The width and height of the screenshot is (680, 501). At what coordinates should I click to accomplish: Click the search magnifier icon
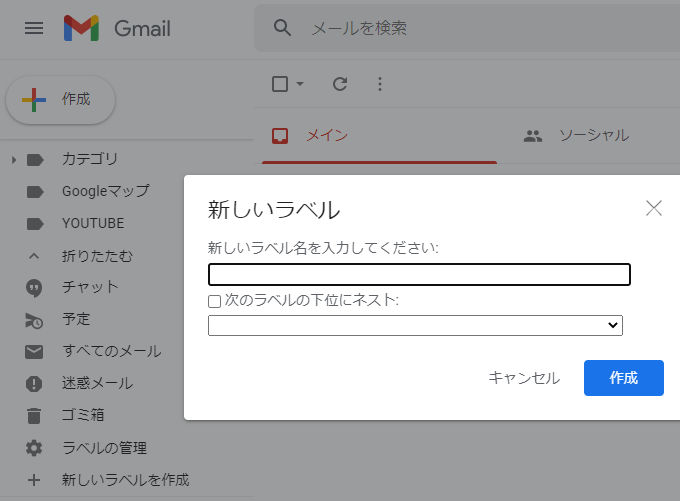tap(282, 28)
